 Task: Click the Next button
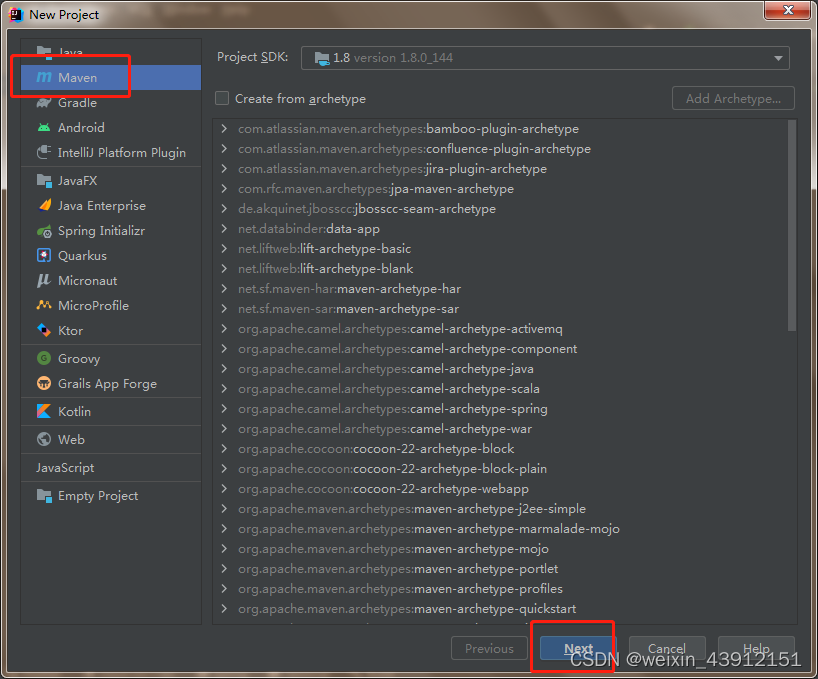click(578, 648)
